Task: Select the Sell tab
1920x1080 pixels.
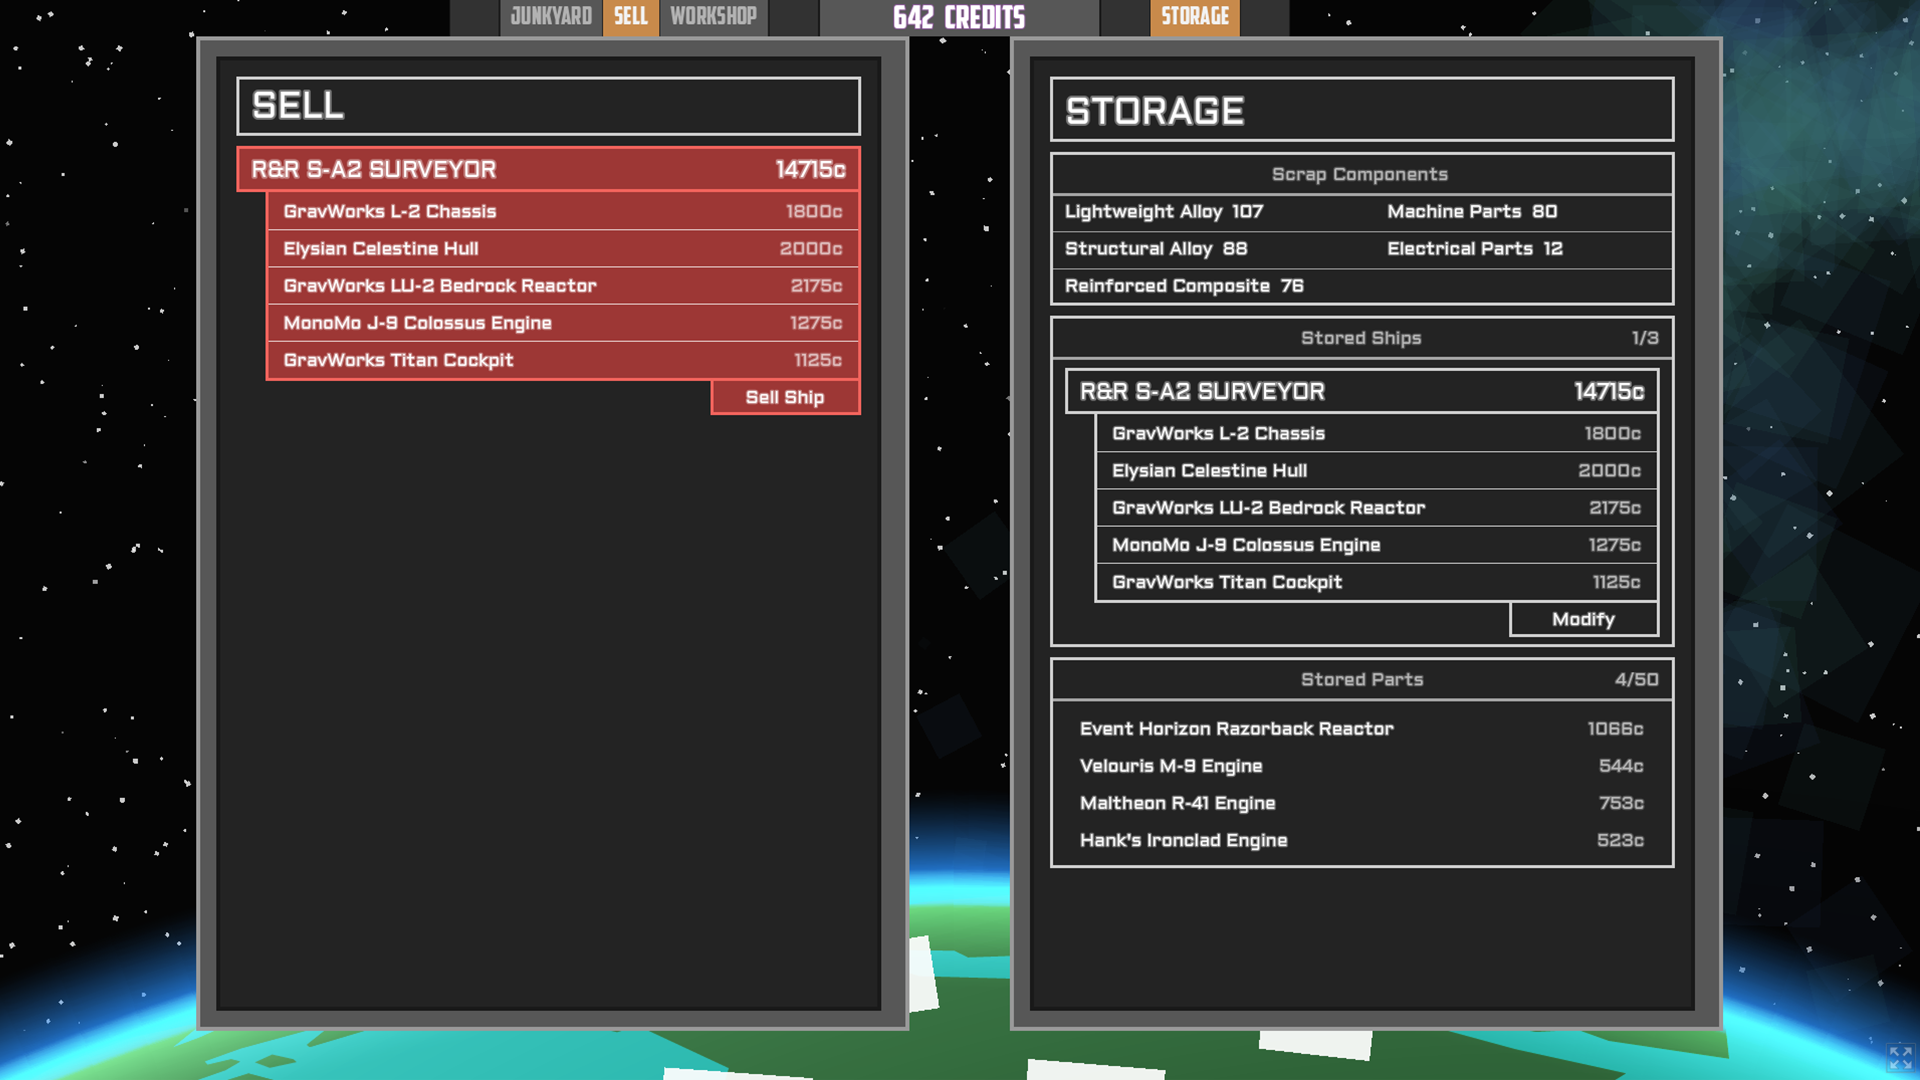Action: pos(630,17)
